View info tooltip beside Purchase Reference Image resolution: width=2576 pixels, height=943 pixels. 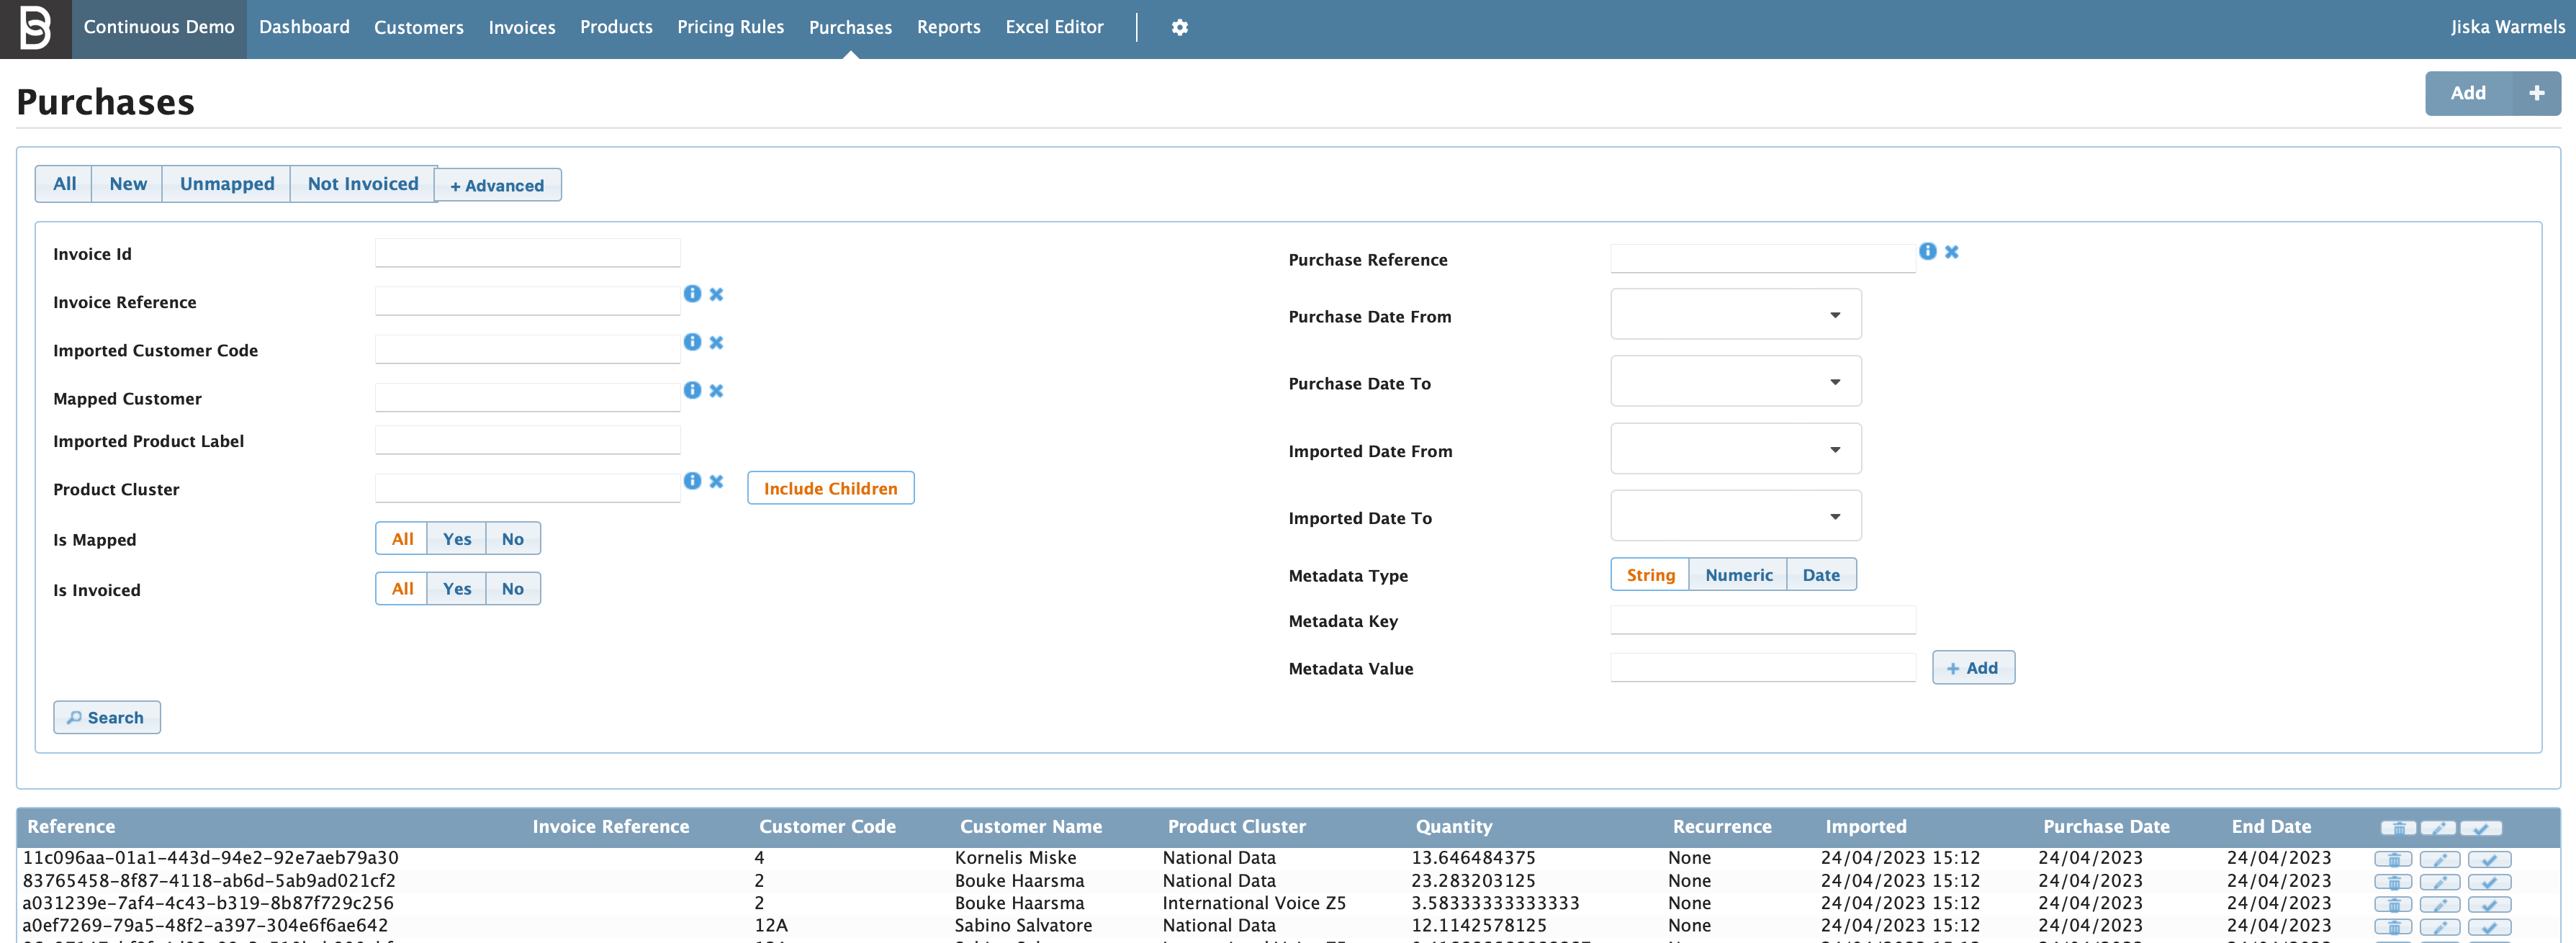[x=1927, y=252]
